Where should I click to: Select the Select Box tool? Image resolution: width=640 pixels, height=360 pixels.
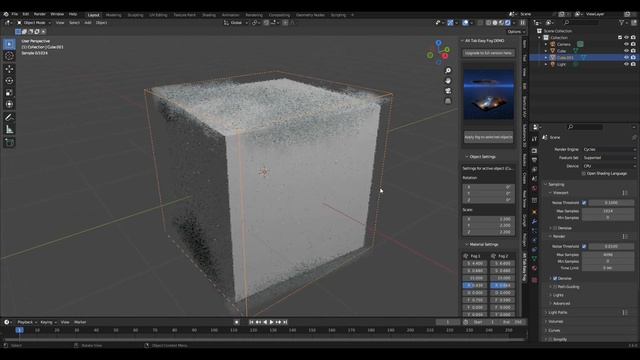(9, 44)
